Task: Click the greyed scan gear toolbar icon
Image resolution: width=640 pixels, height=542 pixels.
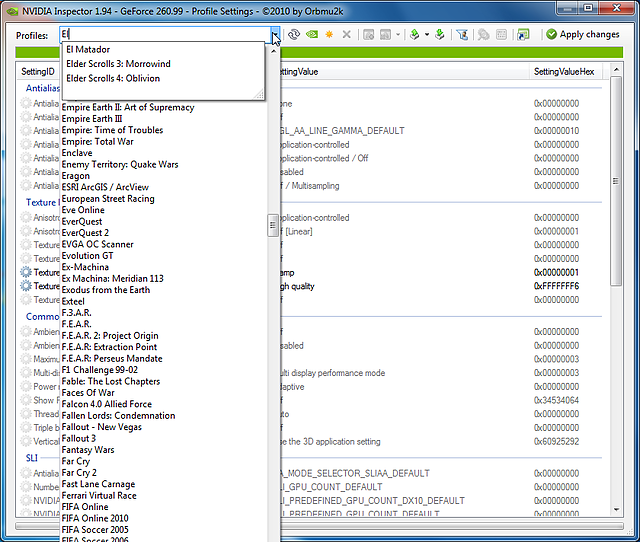Action: pos(483,35)
